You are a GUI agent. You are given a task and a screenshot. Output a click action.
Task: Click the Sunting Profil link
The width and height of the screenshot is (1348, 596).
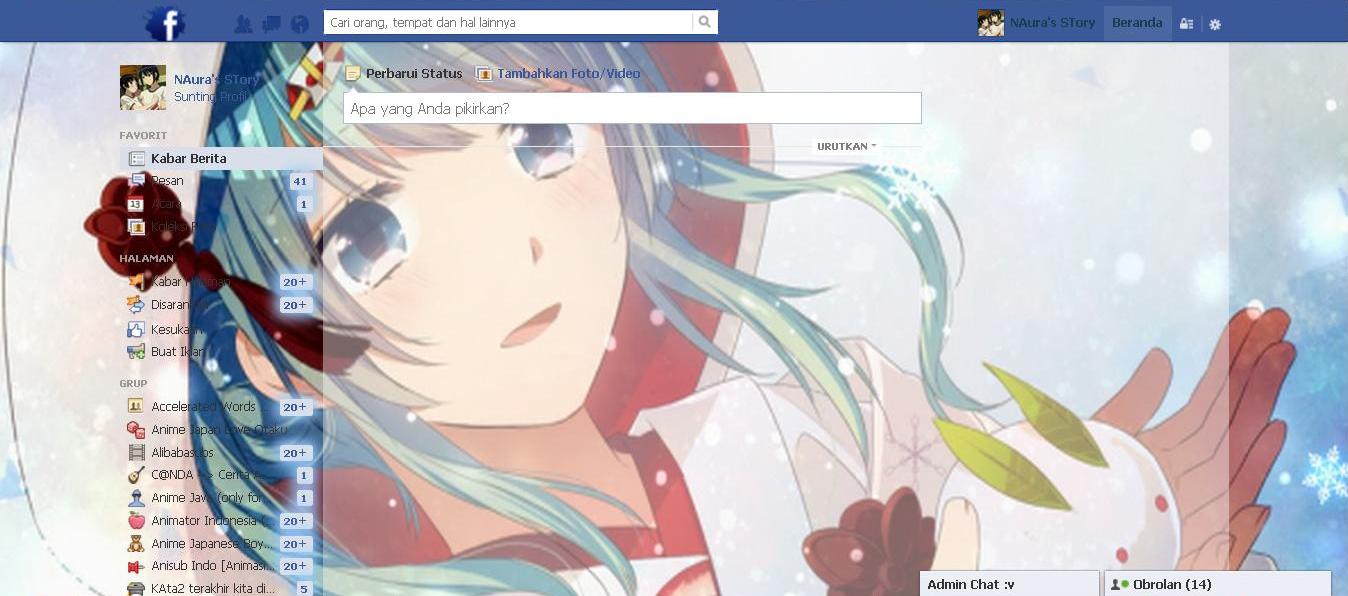point(210,97)
